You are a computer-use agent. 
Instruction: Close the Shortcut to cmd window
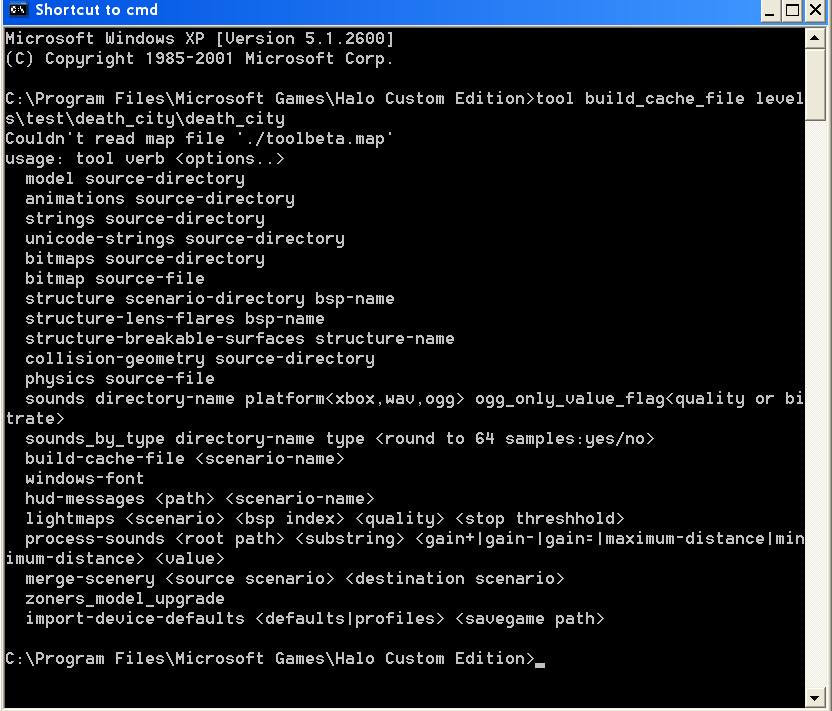coord(815,11)
